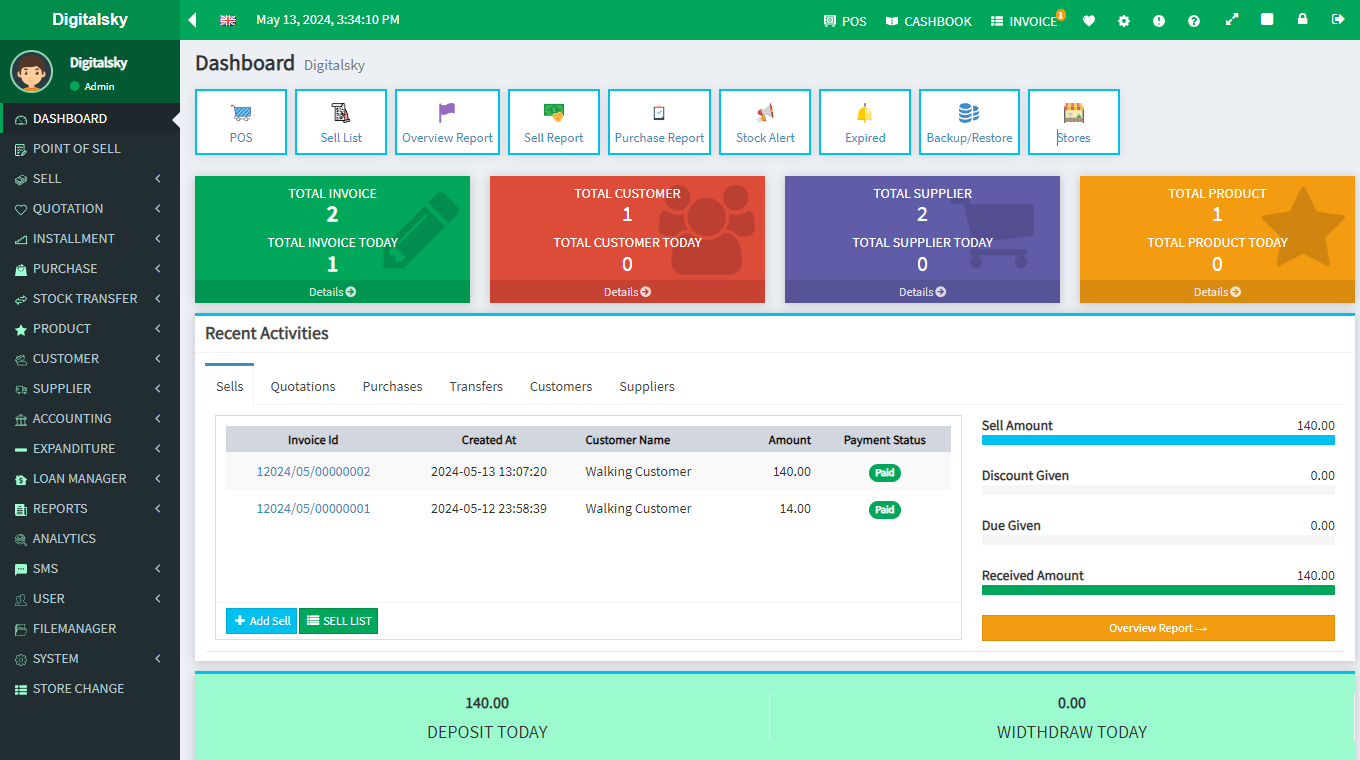1360x760 pixels.
Task: Switch to the Suppliers activity tab
Action: click(x=647, y=386)
